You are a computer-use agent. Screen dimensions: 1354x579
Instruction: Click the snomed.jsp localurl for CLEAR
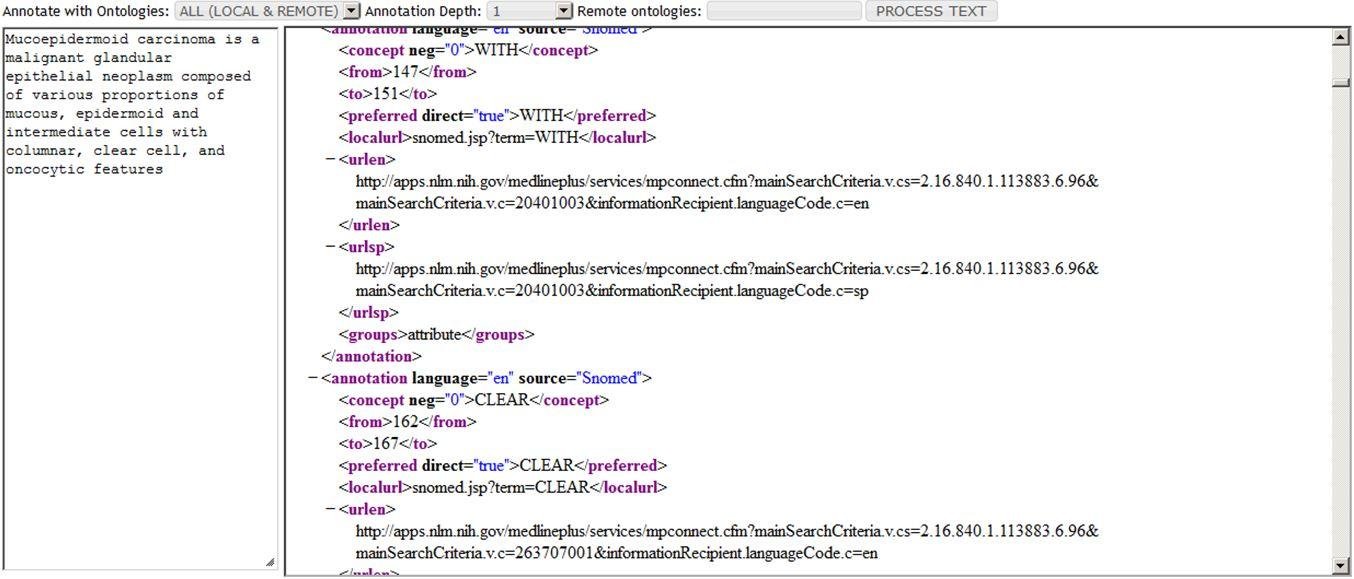(499, 487)
